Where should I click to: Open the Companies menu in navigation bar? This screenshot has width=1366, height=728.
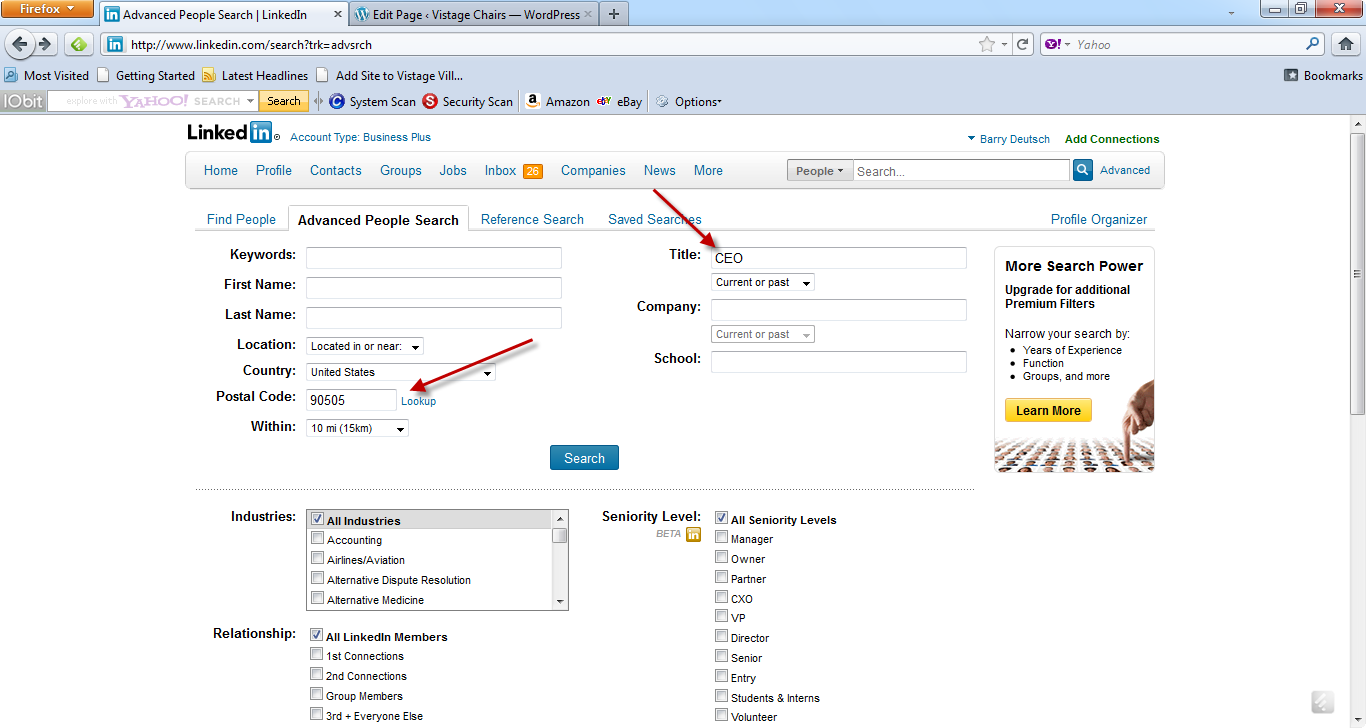point(593,171)
